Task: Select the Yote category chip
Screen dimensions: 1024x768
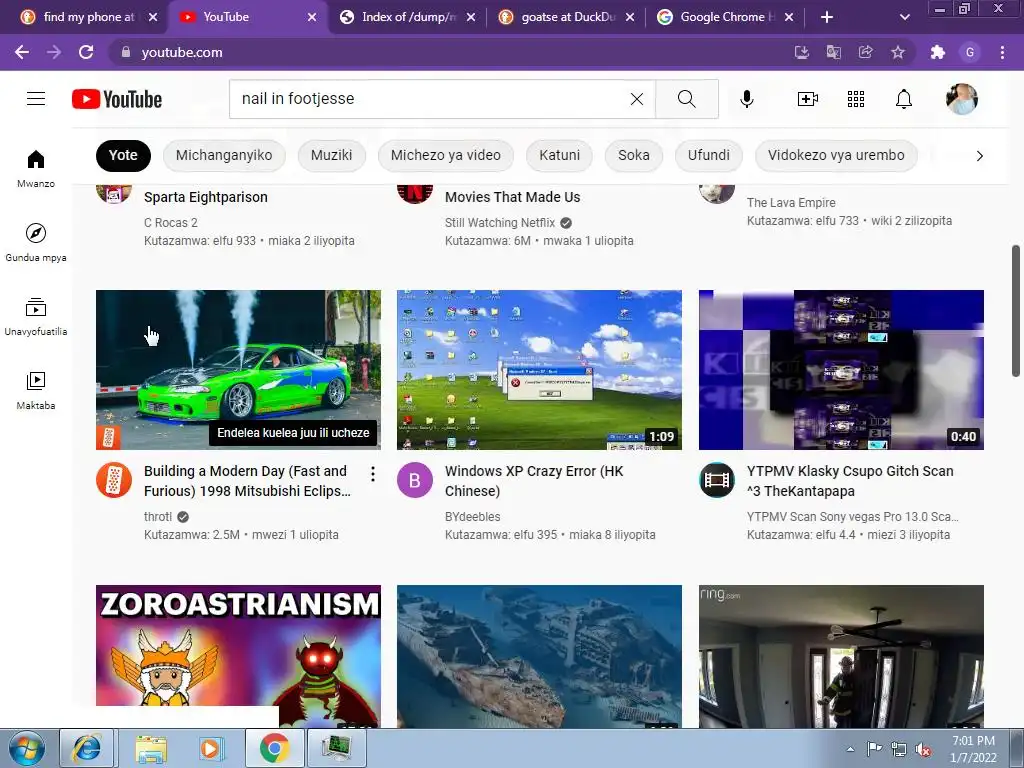Action: tap(123, 155)
